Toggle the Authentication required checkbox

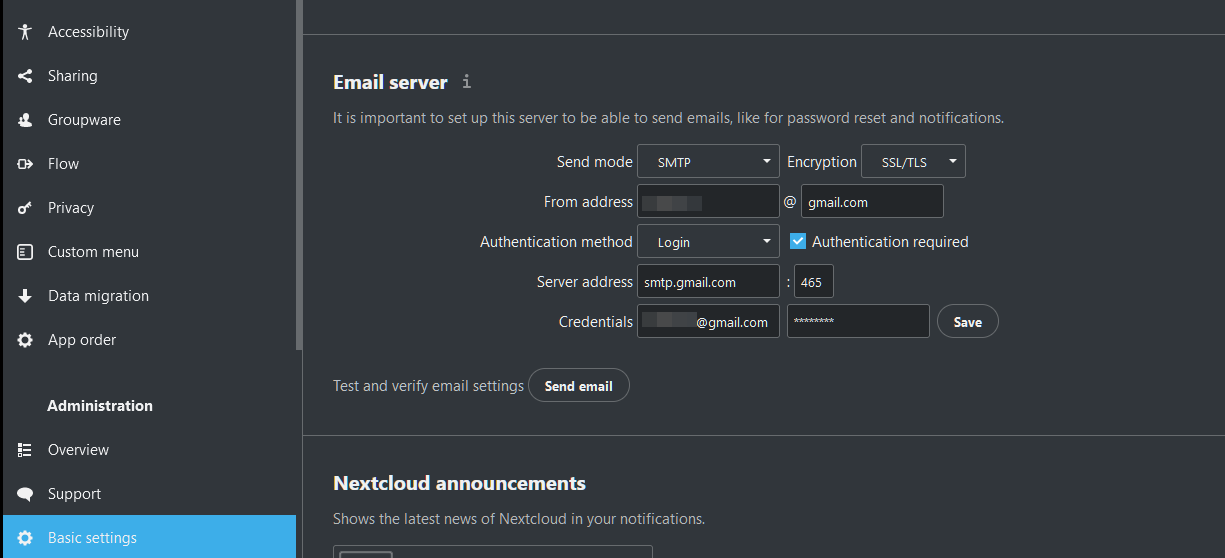click(798, 241)
